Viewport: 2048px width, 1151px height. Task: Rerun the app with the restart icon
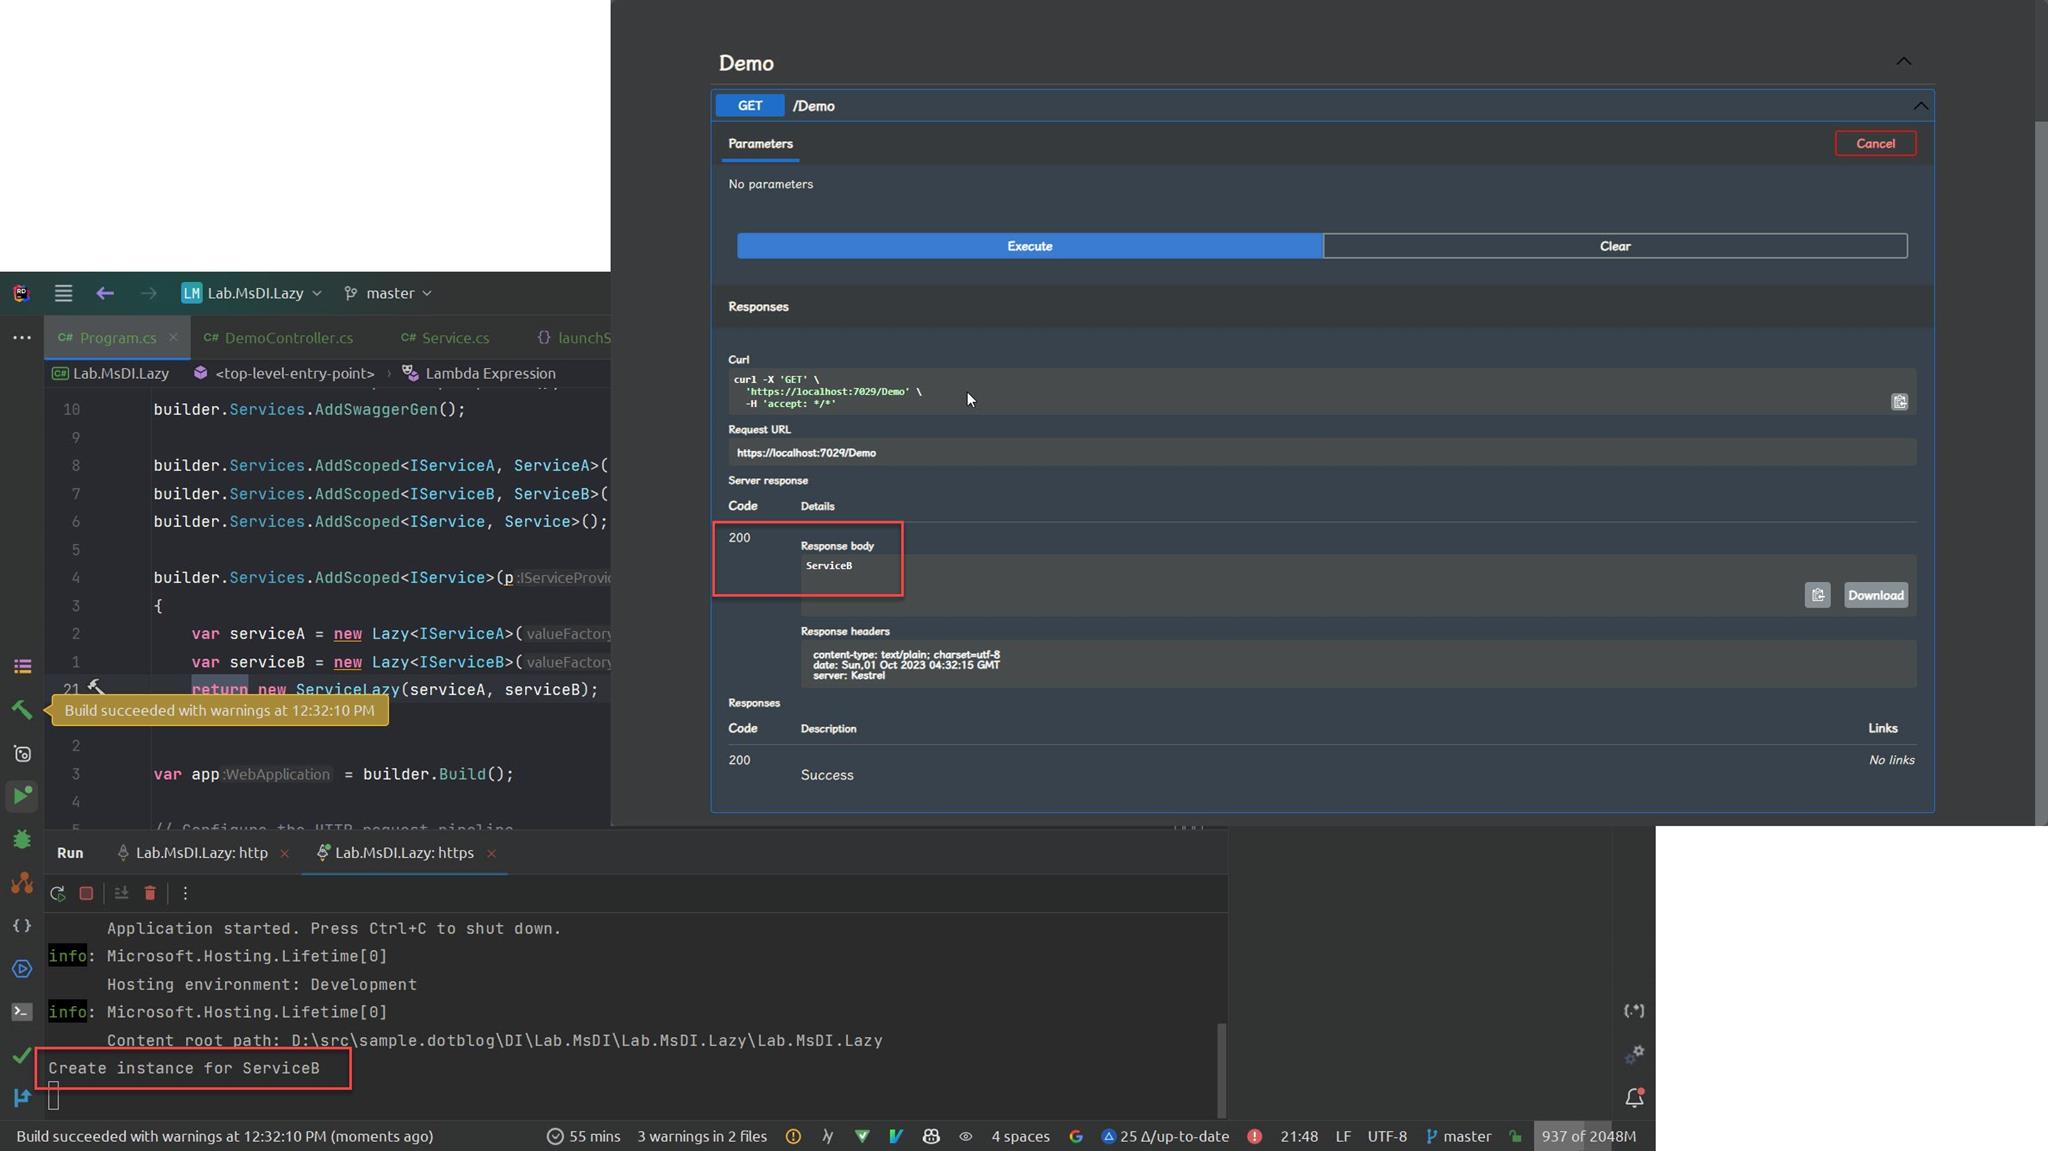coord(58,893)
